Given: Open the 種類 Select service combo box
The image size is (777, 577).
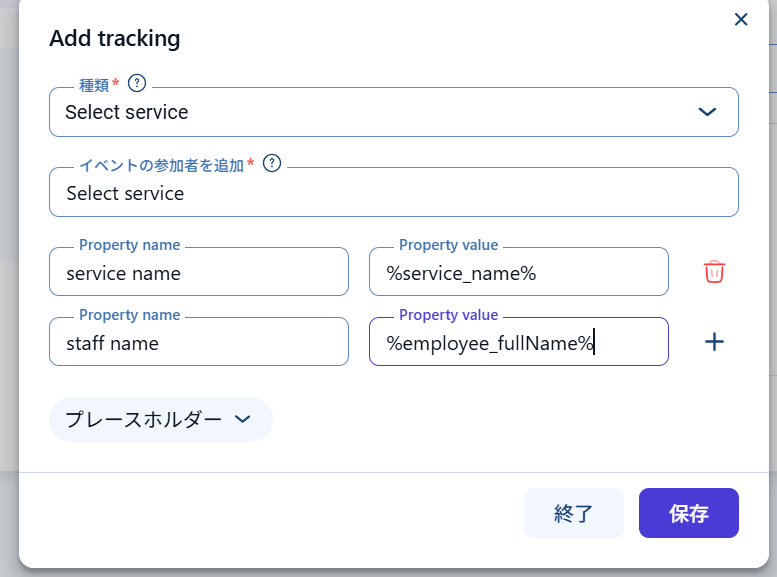Looking at the screenshot, I should click(x=380, y=112).
